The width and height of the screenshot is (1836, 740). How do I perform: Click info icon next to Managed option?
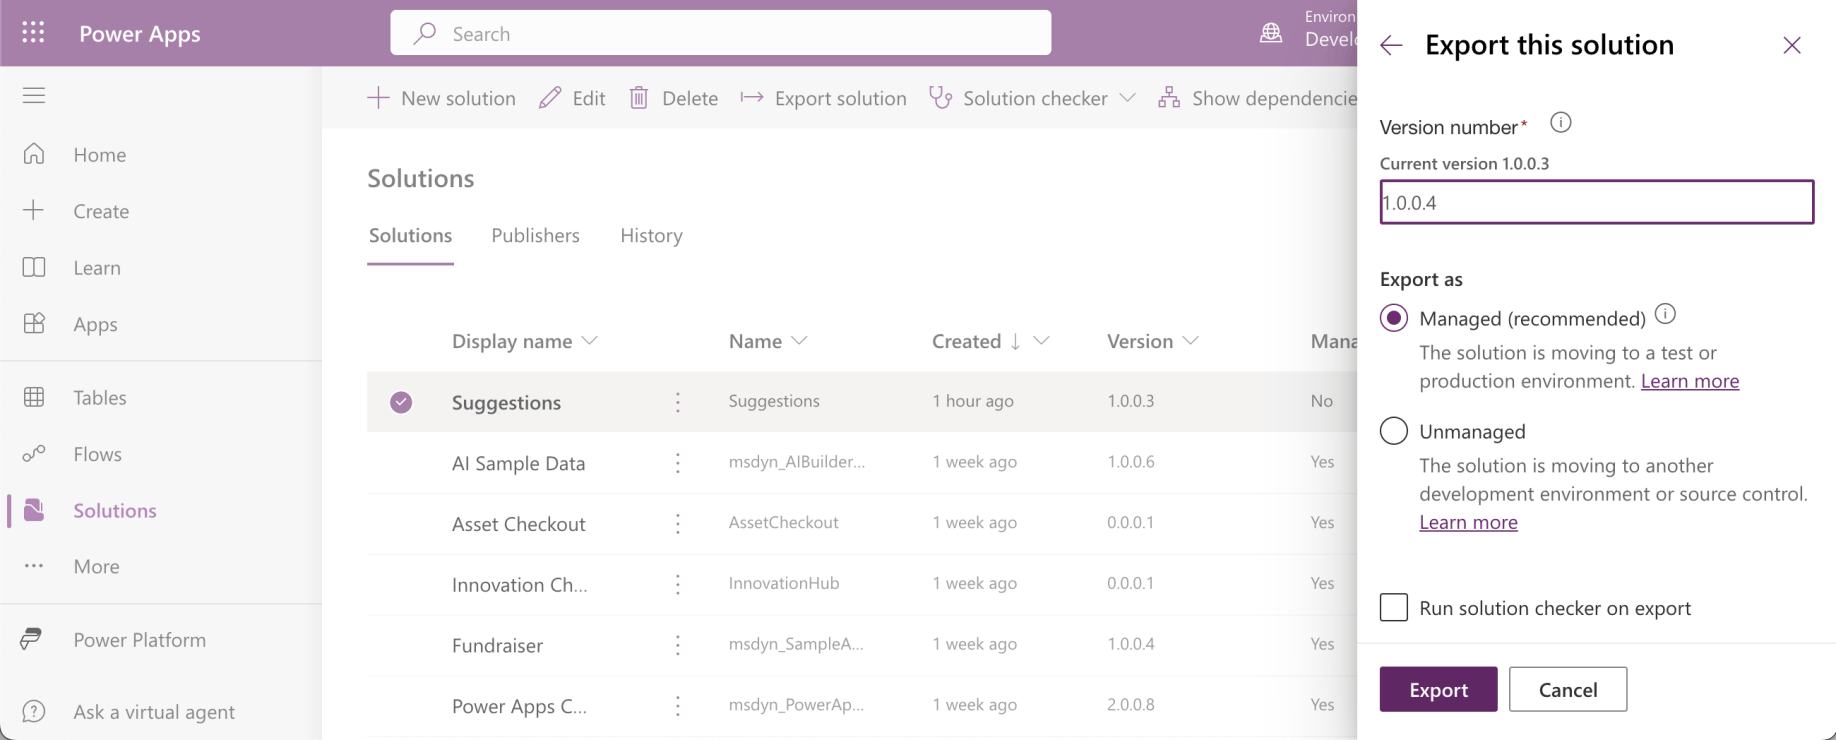1665,315
